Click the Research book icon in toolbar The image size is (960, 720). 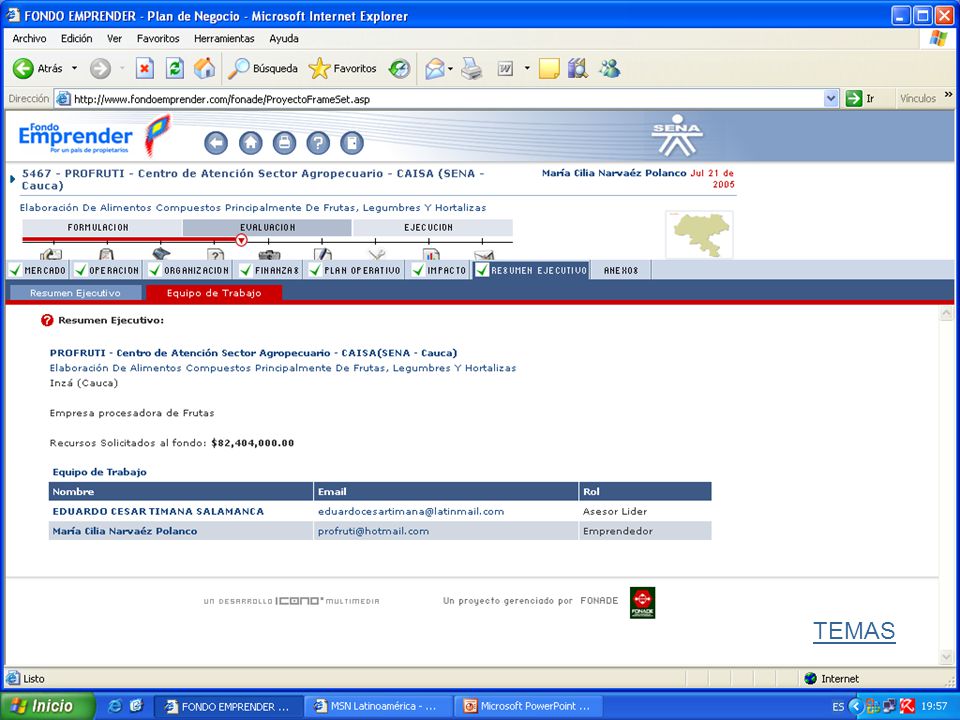577,68
